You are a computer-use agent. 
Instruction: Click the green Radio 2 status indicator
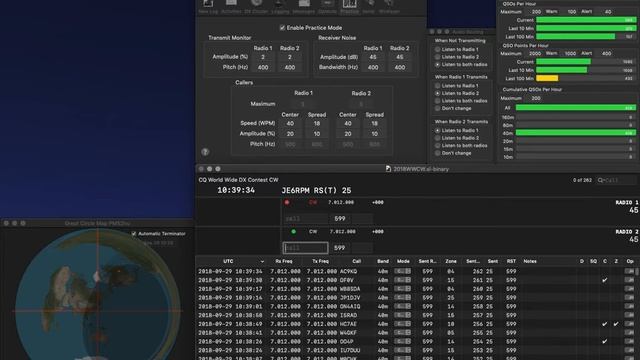coord(293,231)
